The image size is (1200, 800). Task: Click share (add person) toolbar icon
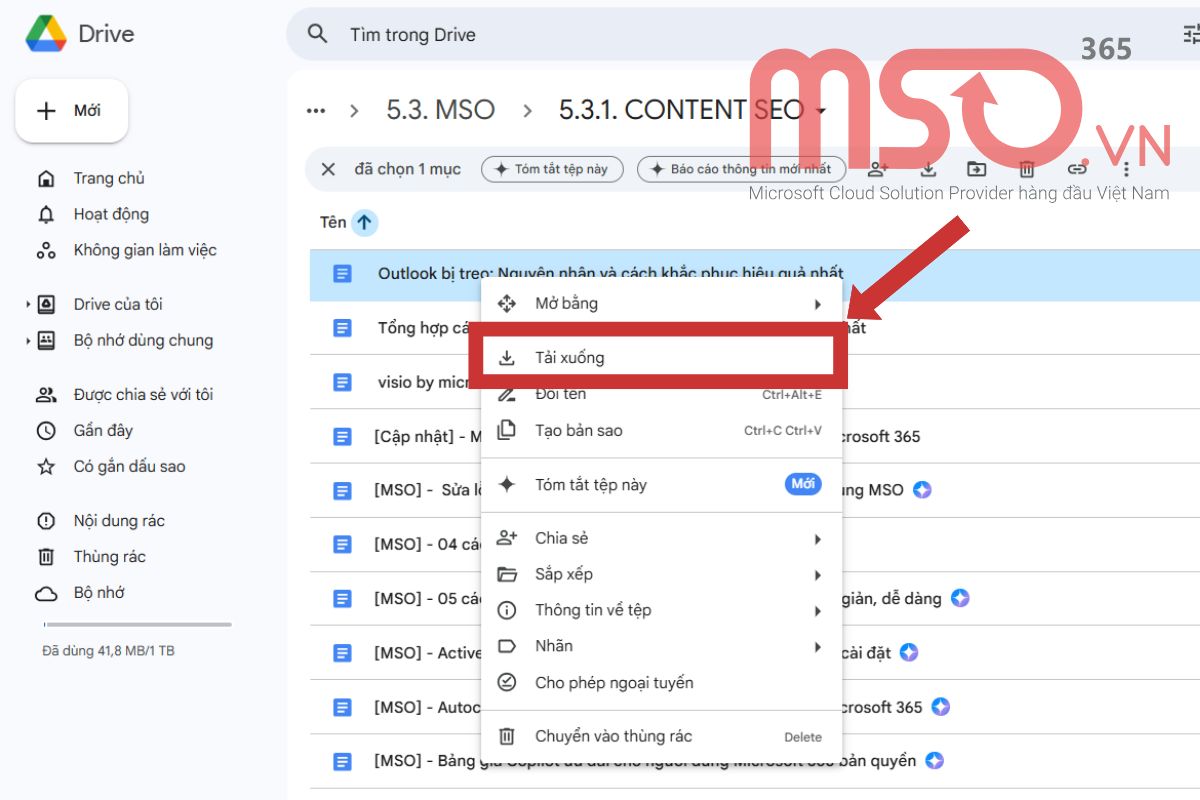click(x=878, y=169)
